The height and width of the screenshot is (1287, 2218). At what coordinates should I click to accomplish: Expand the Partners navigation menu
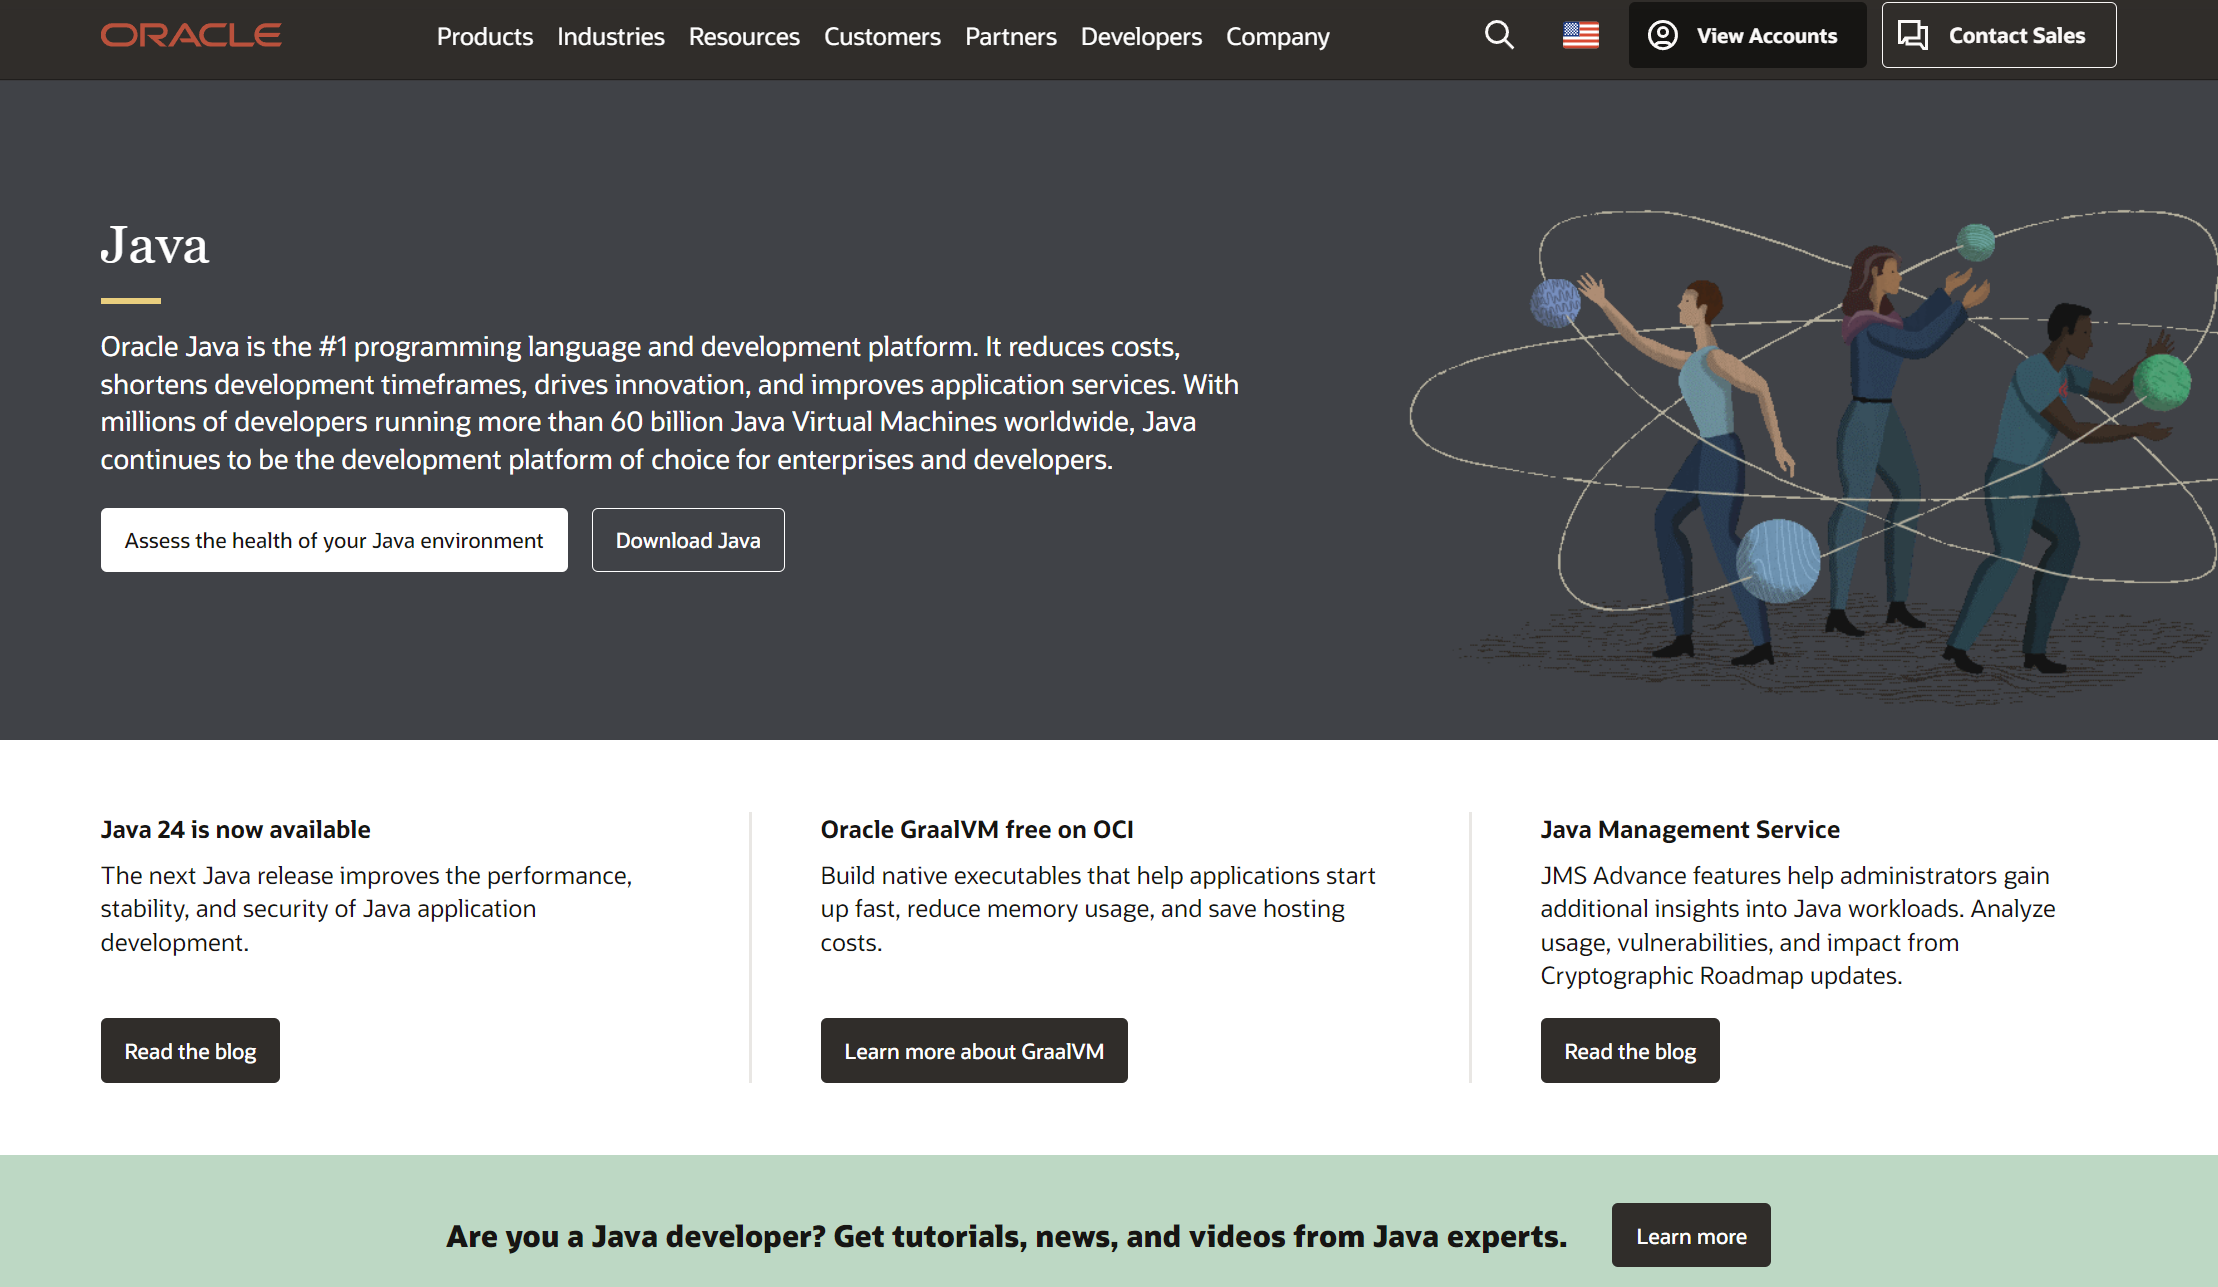[x=1010, y=37]
